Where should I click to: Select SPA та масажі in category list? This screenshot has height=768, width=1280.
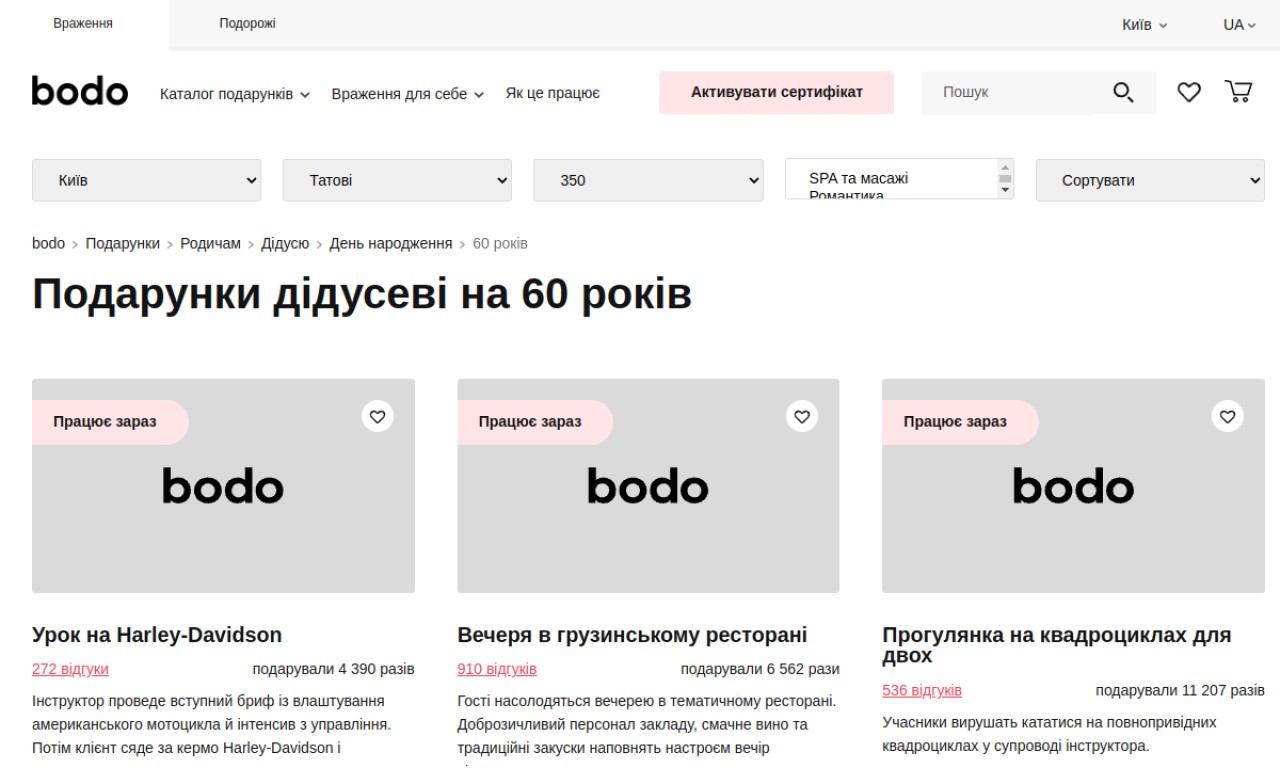pyautogui.click(x=859, y=178)
